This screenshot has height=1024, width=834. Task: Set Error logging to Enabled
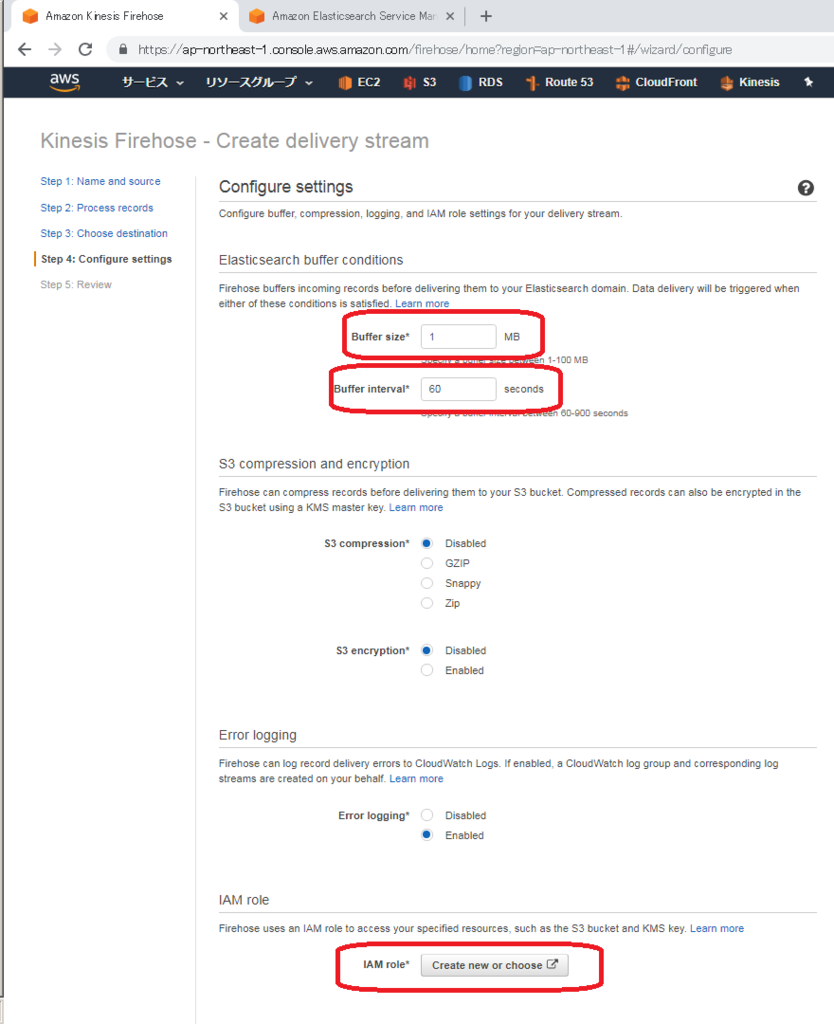(427, 835)
